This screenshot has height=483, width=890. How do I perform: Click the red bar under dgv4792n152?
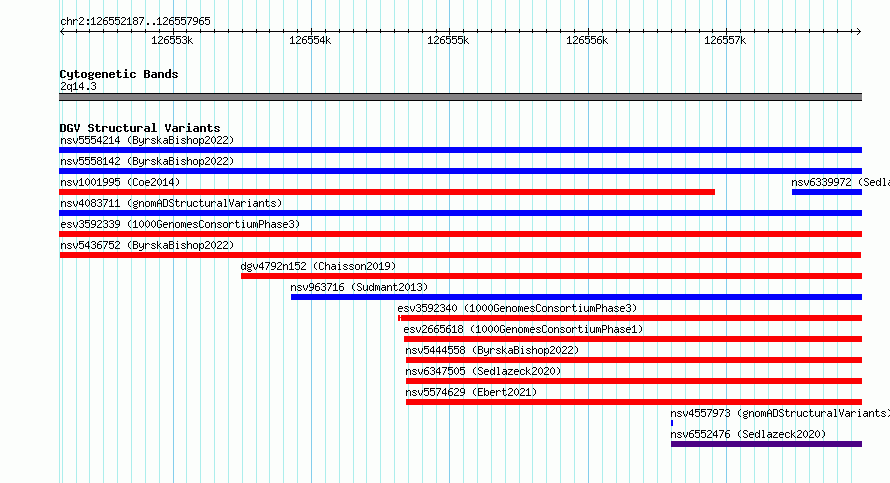(x=551, y=276)
